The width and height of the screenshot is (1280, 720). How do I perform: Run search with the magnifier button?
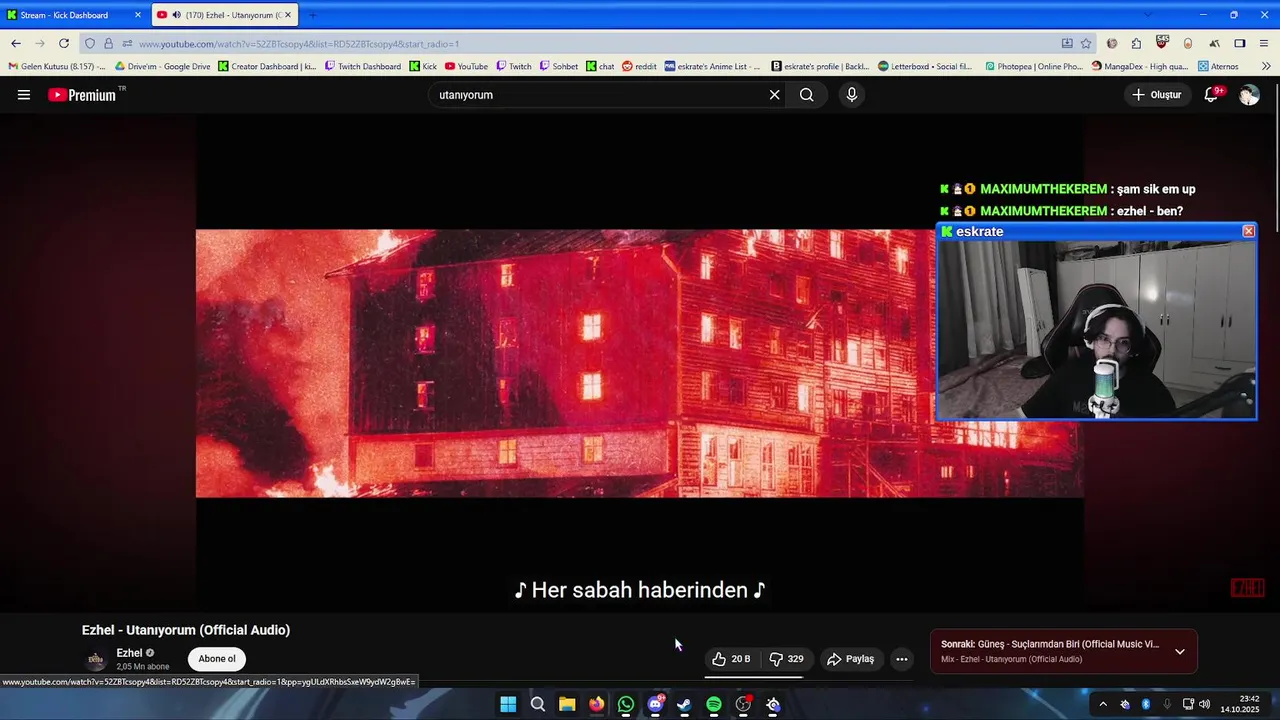point(806,95)
